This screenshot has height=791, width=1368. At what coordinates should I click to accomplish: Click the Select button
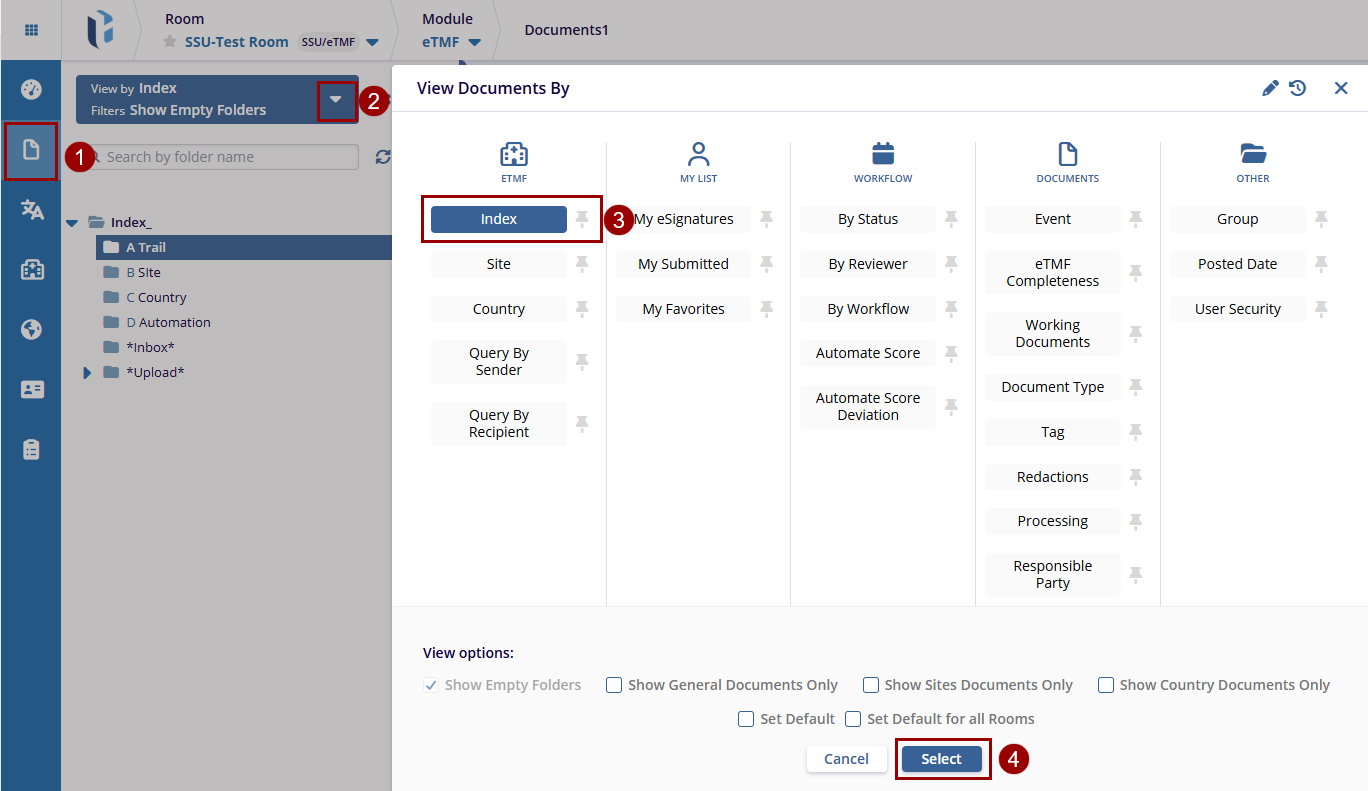[x=941, y=759]
